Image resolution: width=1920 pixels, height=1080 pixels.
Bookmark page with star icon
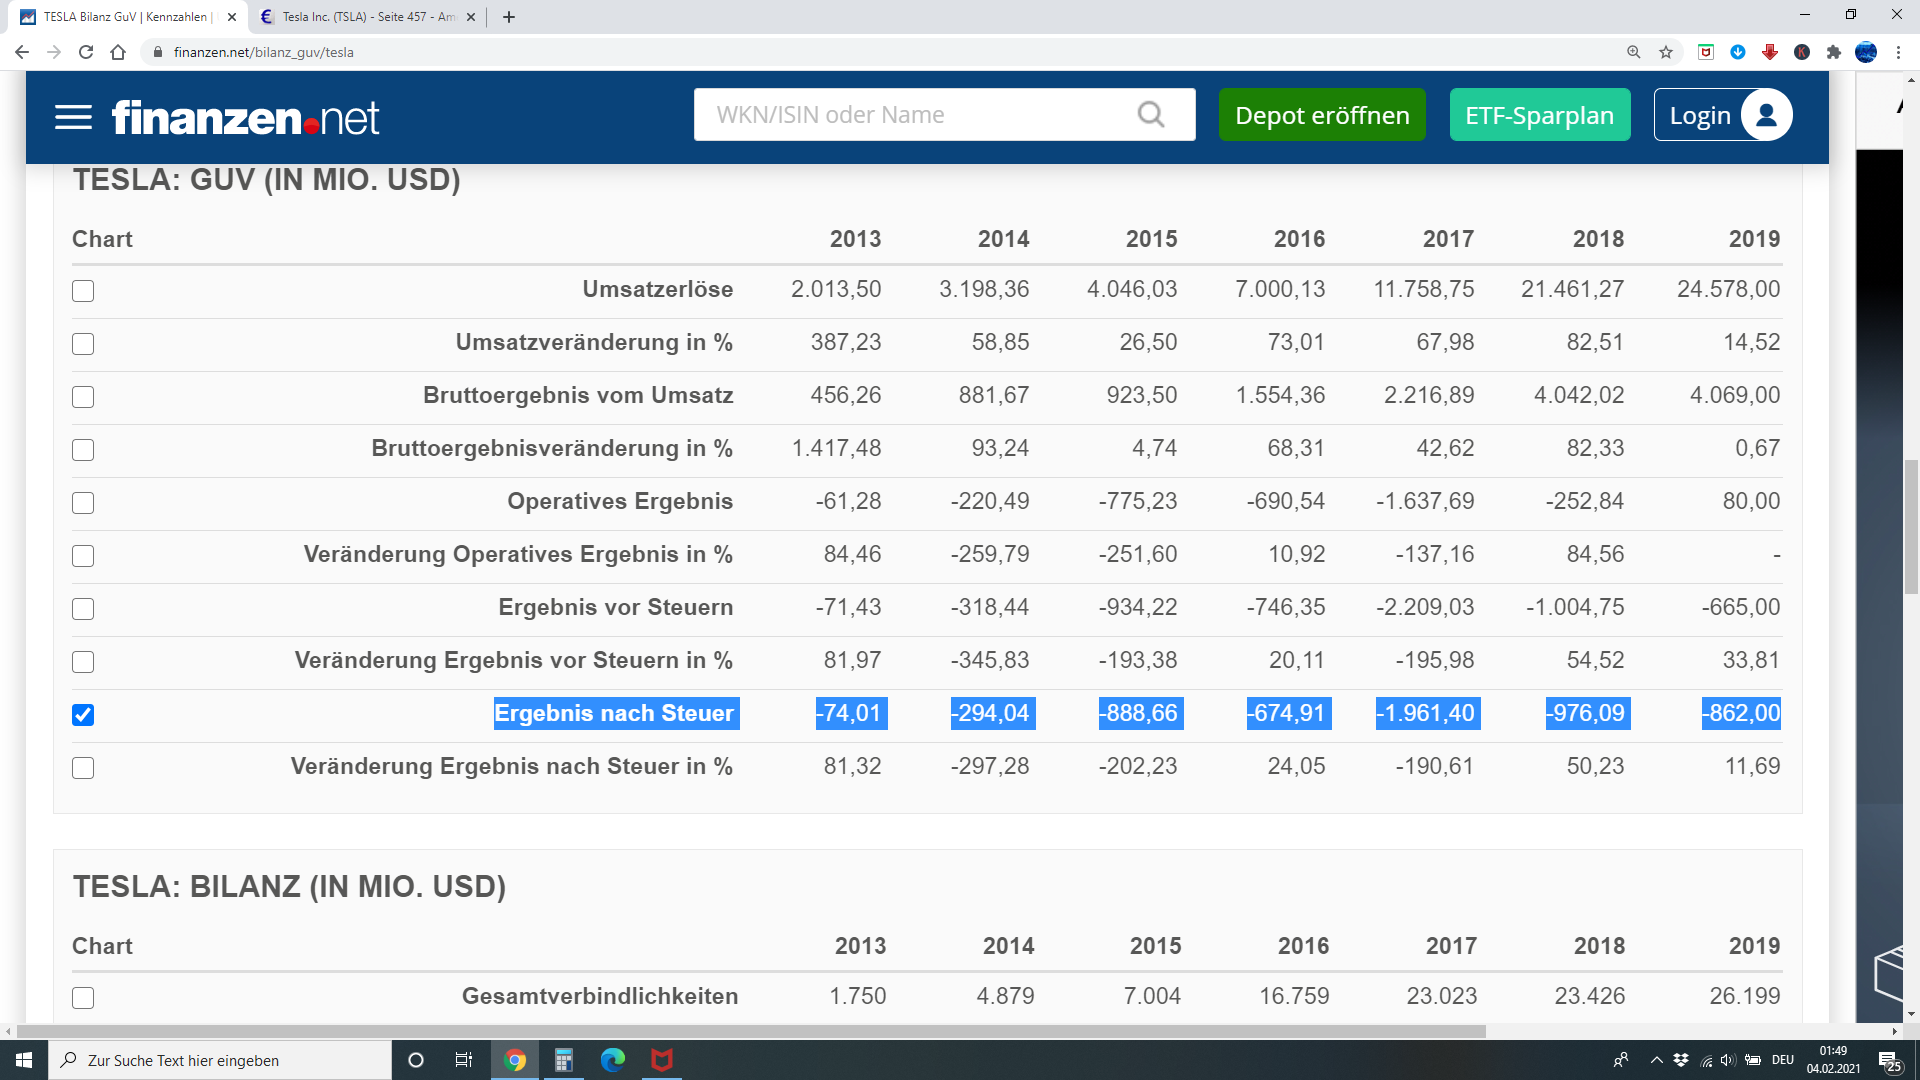coord(1666,52)
